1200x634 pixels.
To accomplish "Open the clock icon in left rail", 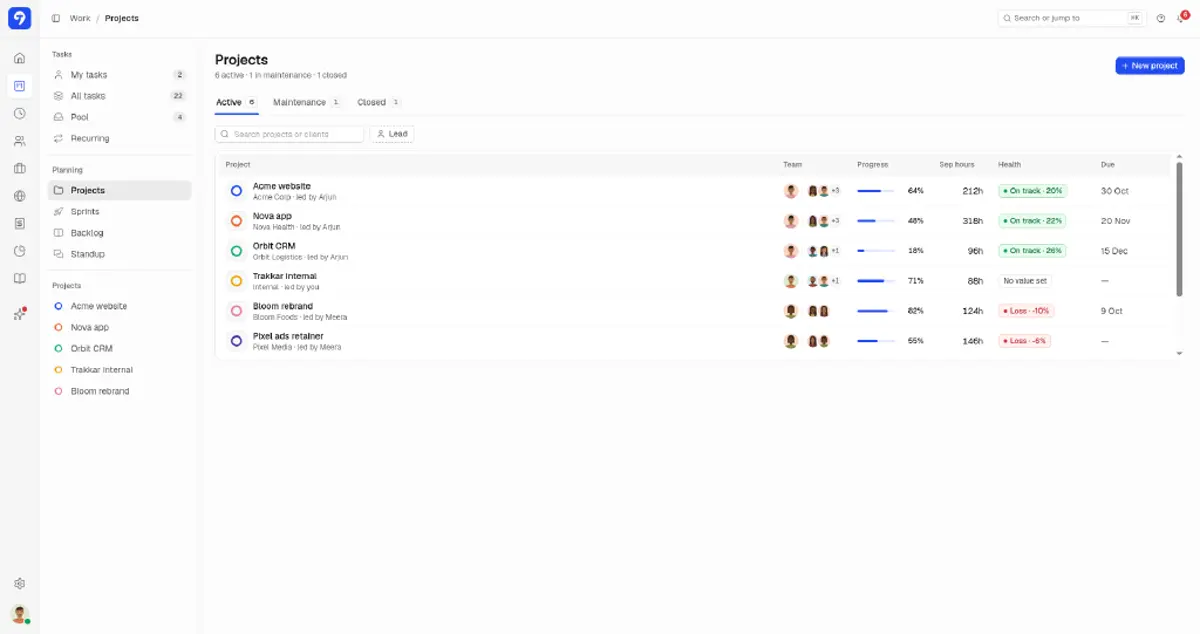I will [x=19, y=113].
